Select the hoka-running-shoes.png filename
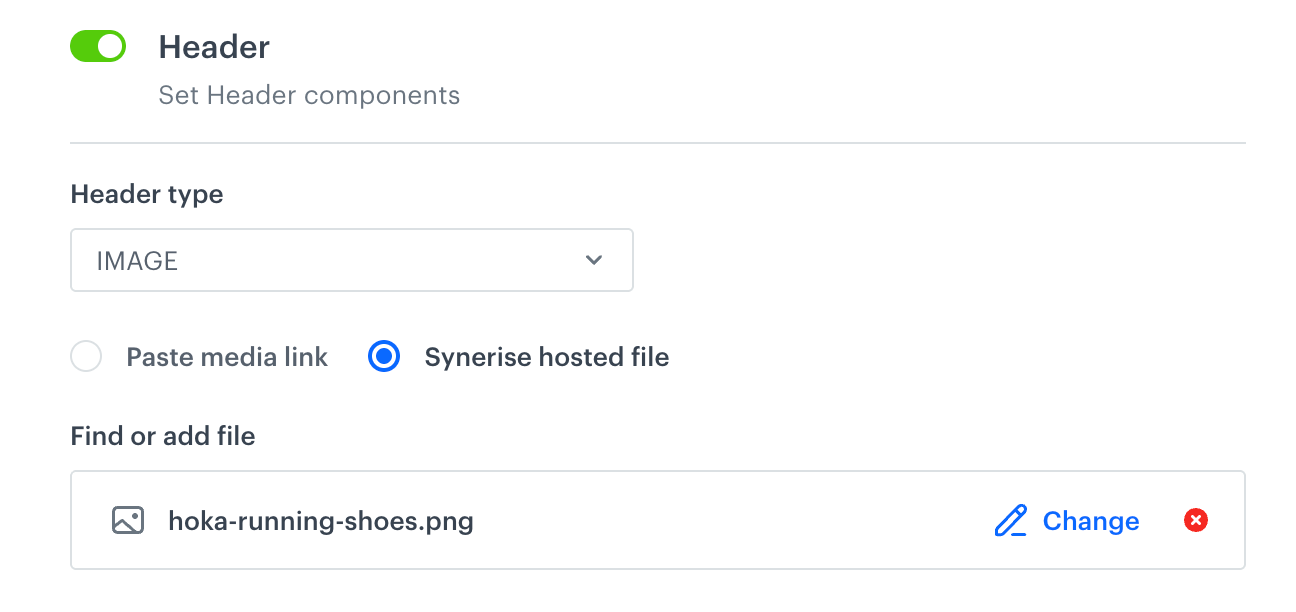This screenshot has height=612, width=1296. 320,520
